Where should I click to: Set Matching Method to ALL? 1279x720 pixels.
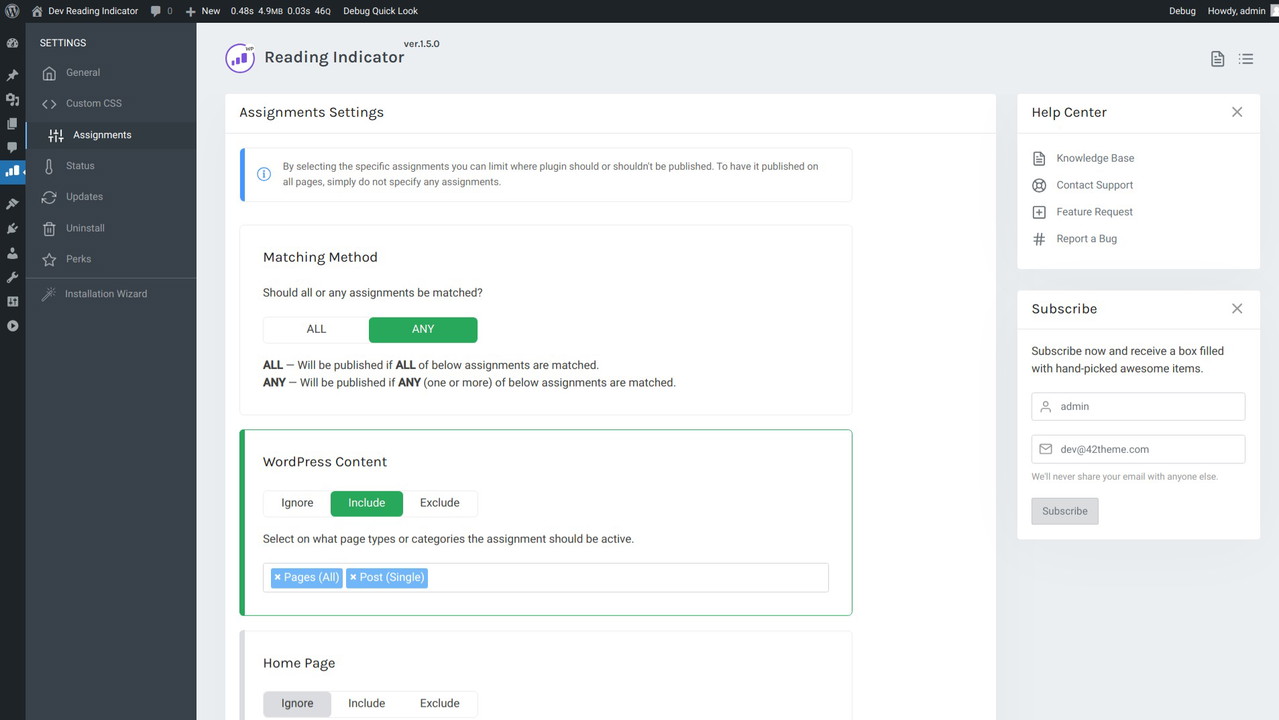pos(316,329)
